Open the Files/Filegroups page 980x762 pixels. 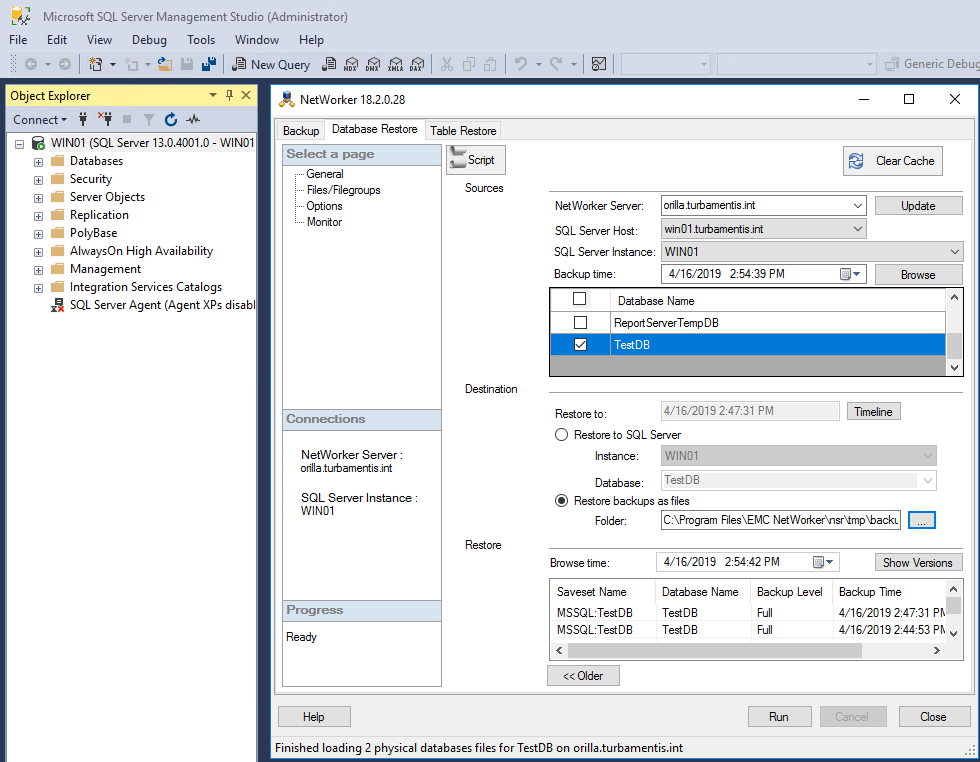(343, 190)
